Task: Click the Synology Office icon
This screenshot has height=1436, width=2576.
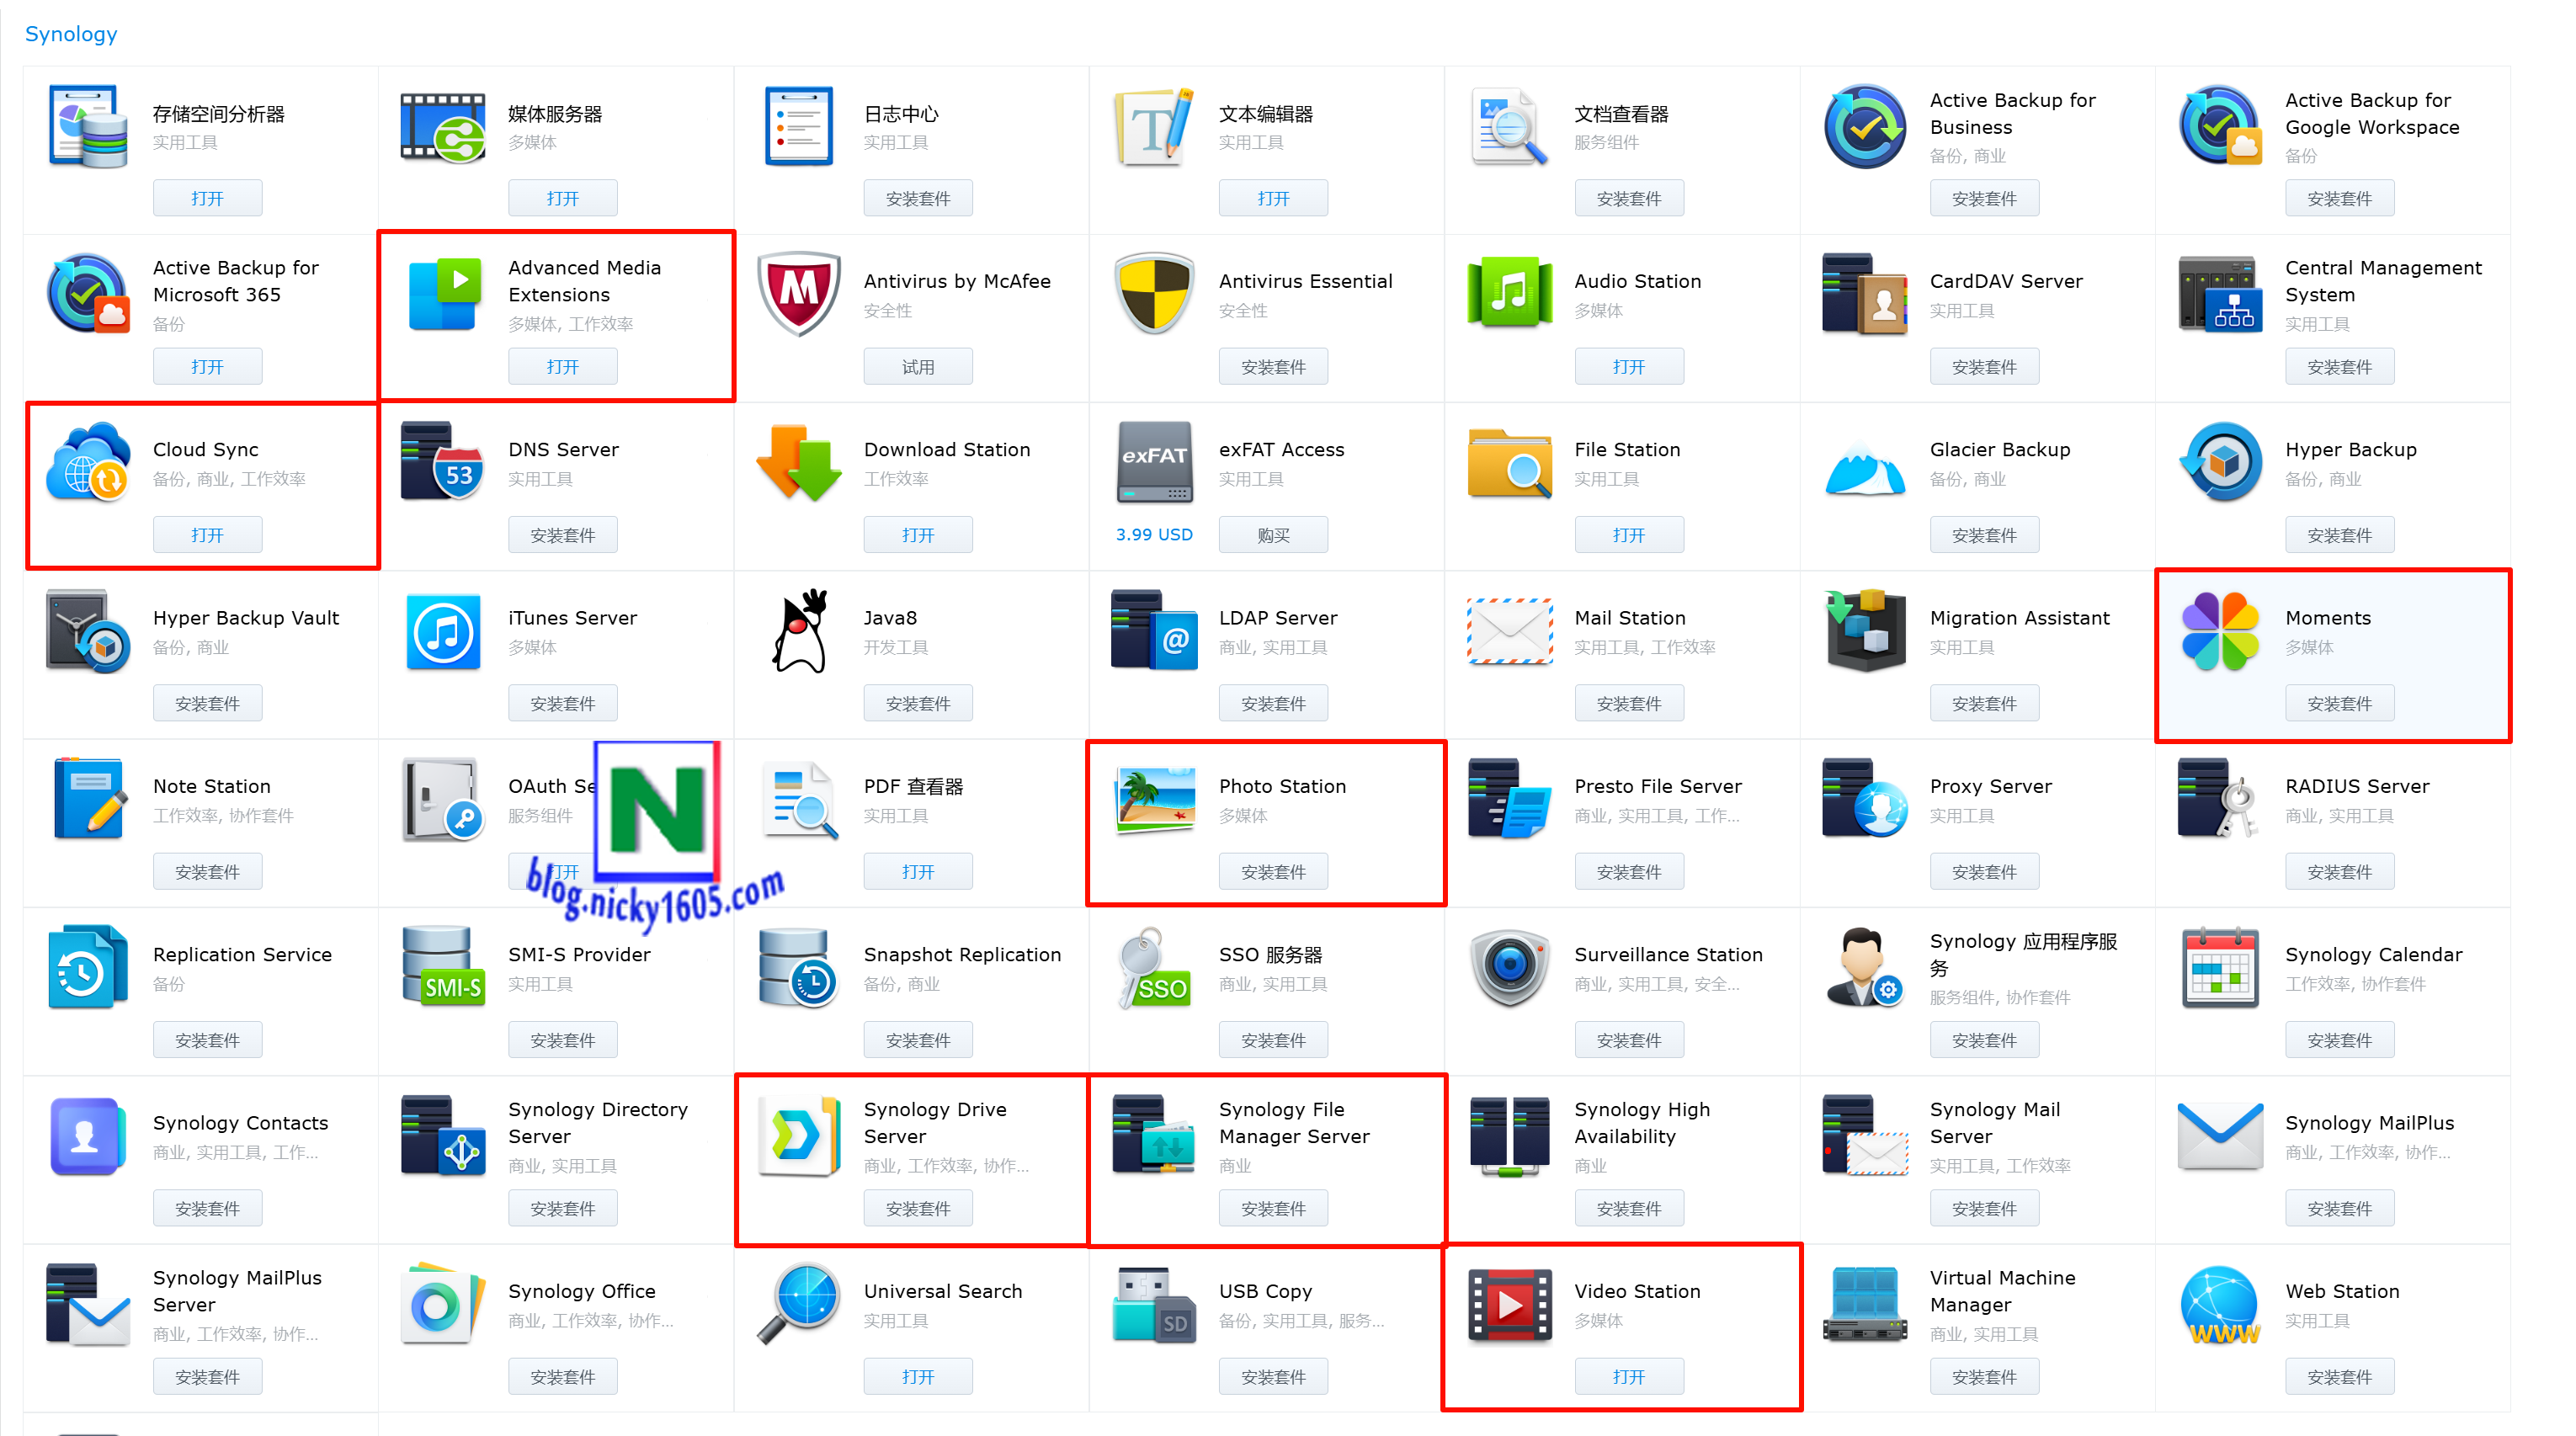Action: point(443,1304)
